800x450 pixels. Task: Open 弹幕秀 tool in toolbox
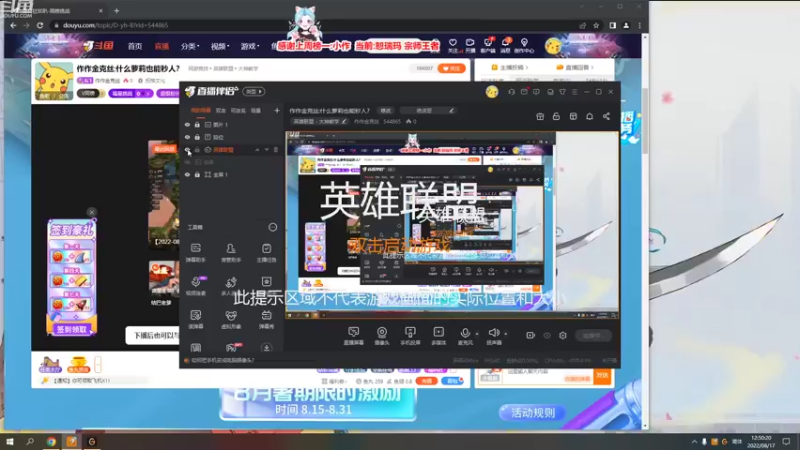tap(266, 319)
